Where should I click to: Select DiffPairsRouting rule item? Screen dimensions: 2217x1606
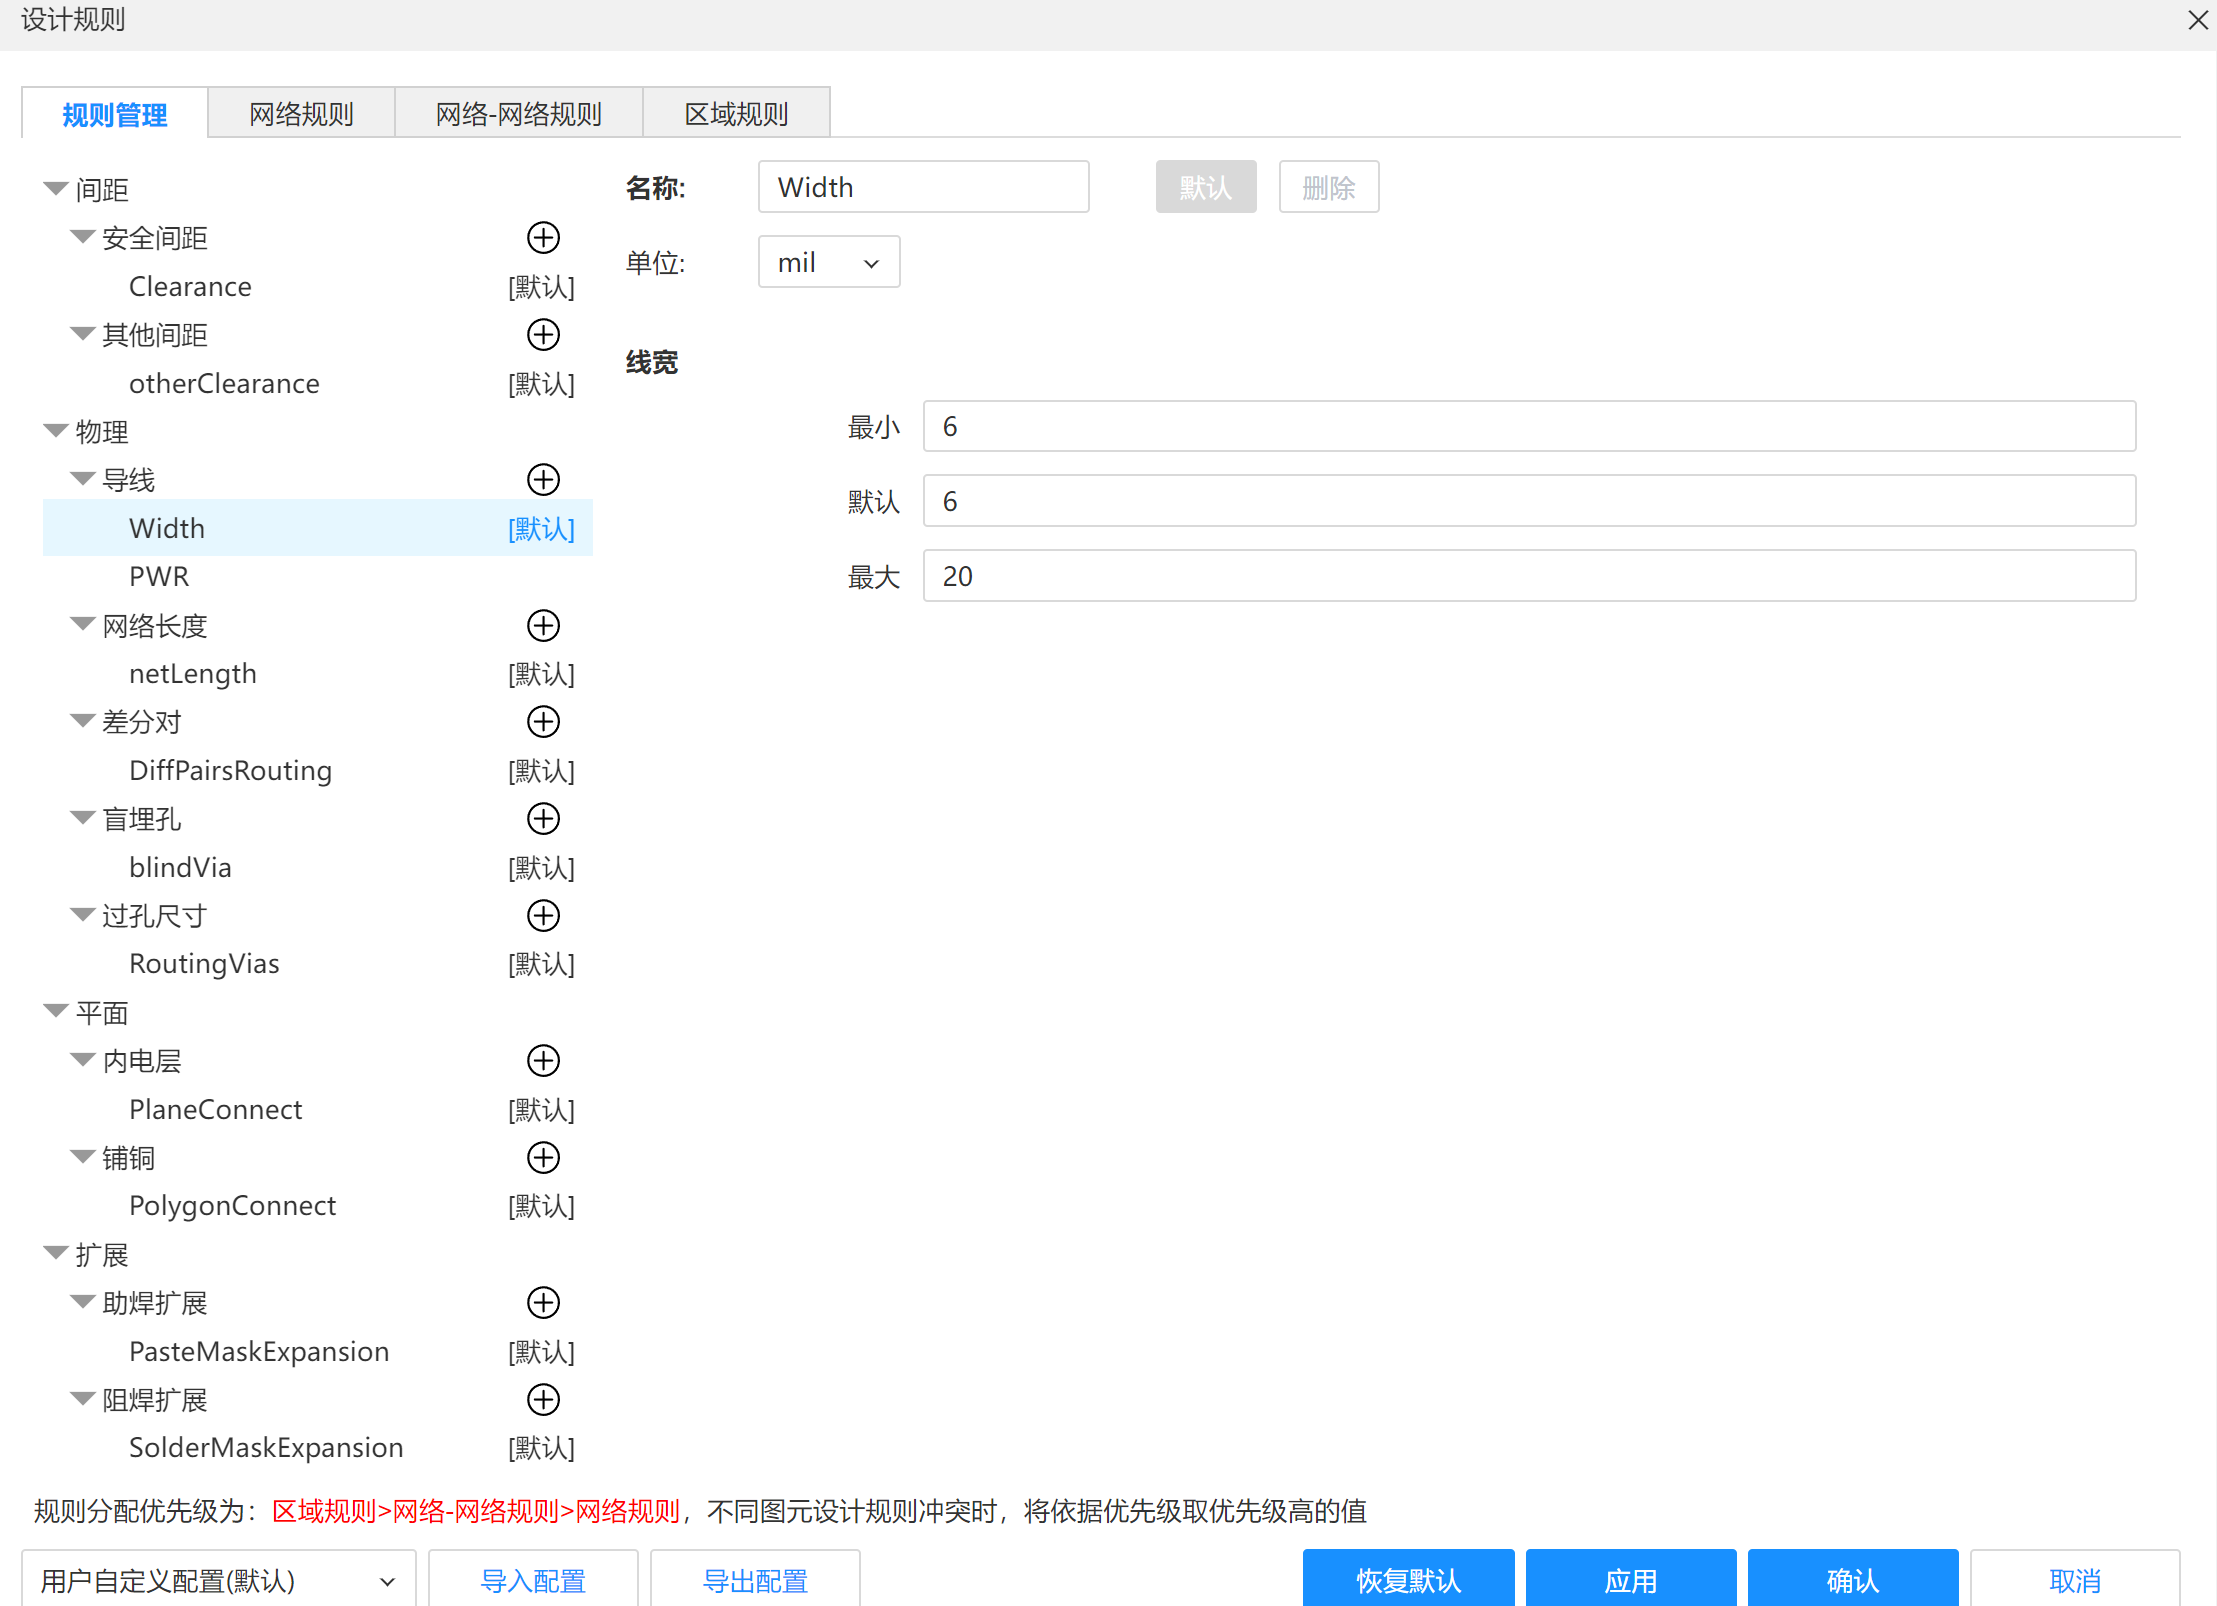click(x=230, y=771)
